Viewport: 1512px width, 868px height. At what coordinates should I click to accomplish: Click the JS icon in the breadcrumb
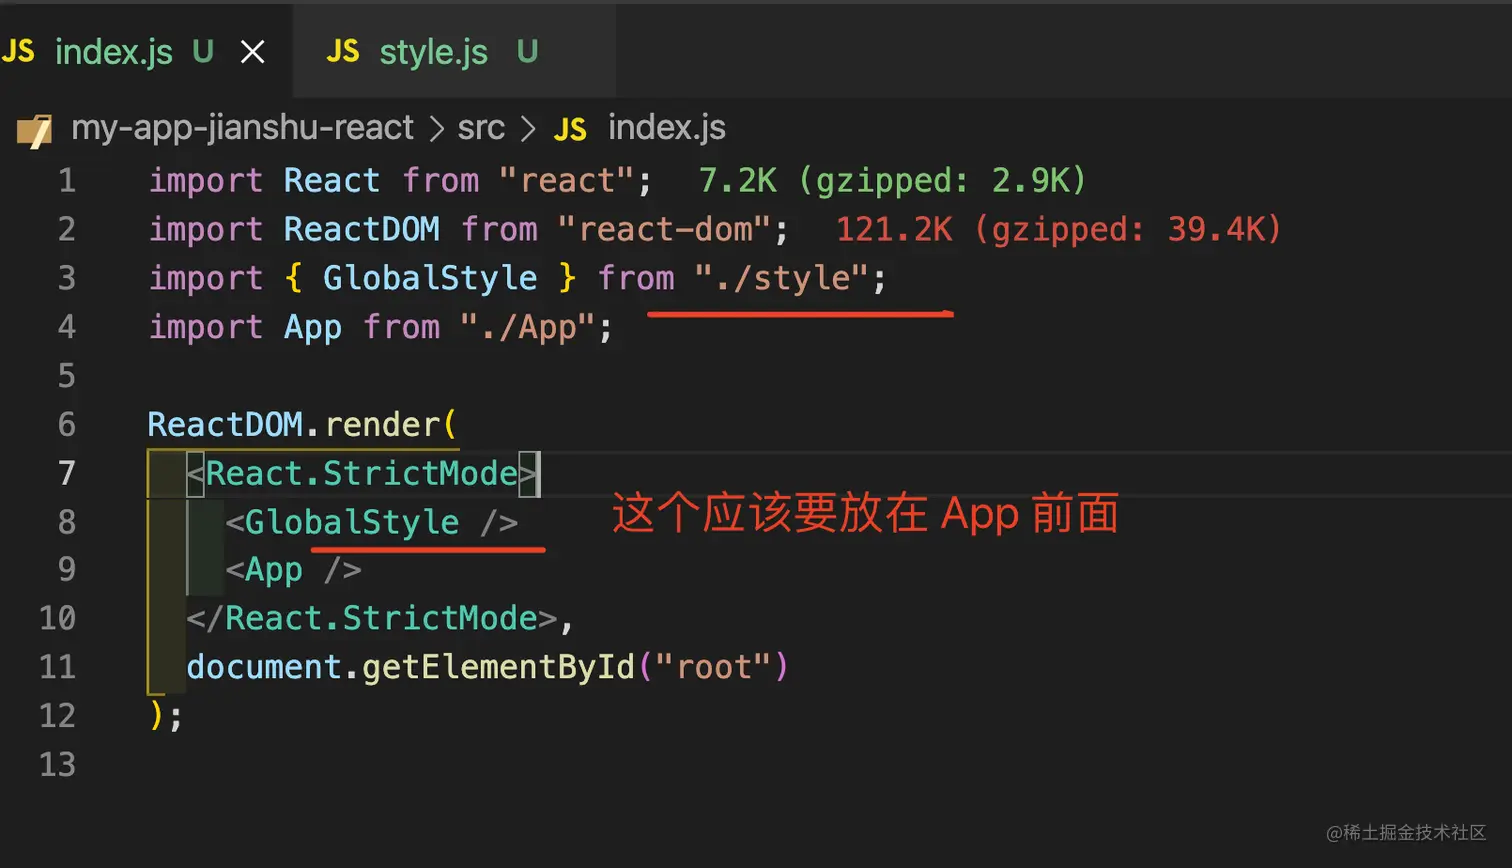pos(570,129)
